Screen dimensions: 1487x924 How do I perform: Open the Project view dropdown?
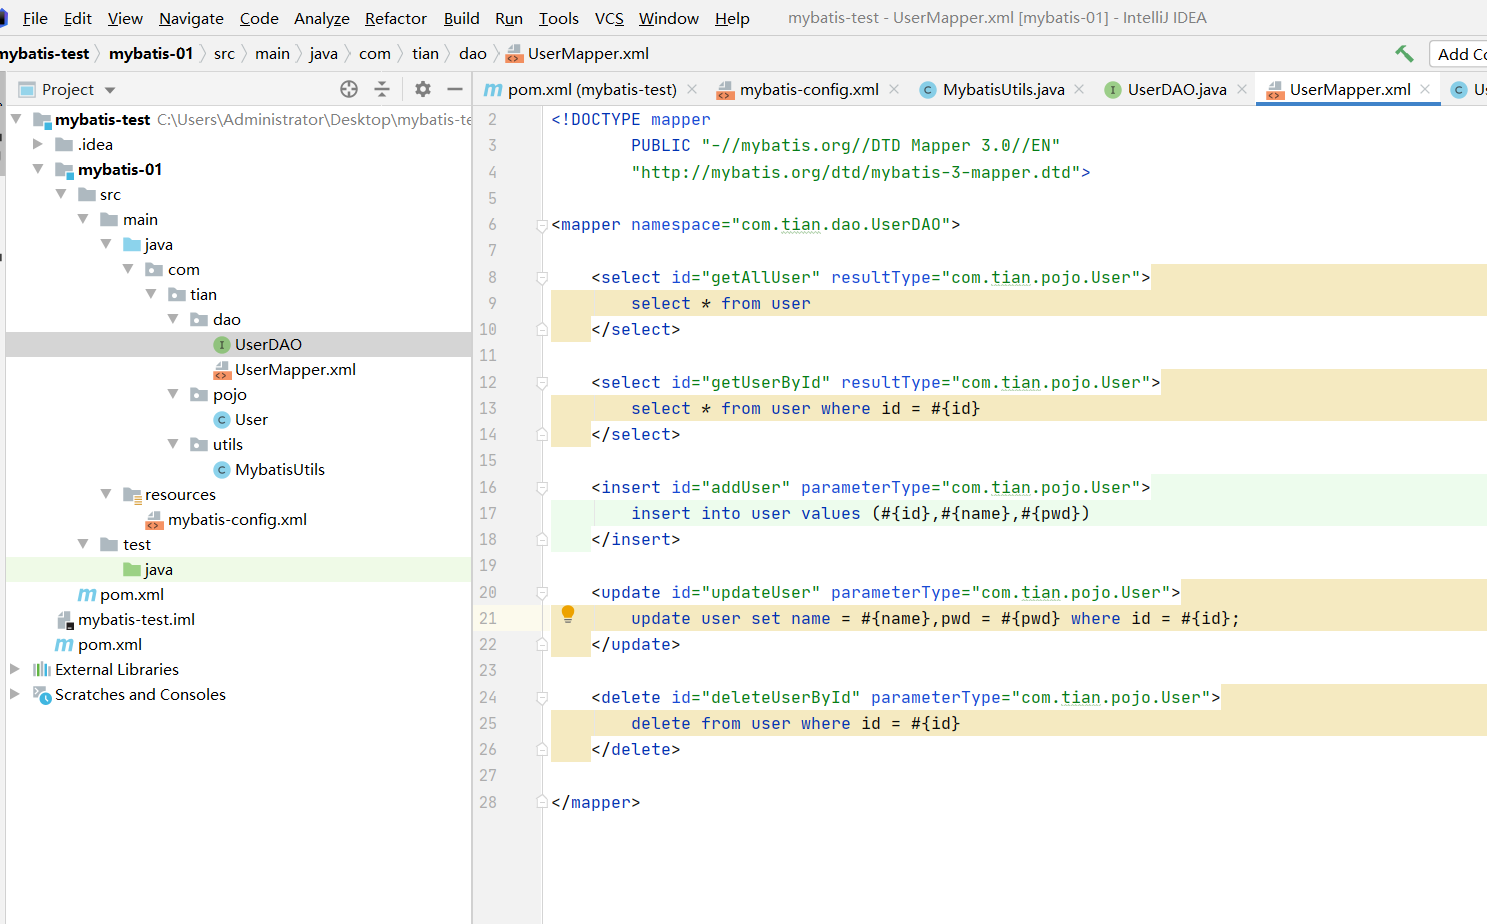tap(110, 90)
